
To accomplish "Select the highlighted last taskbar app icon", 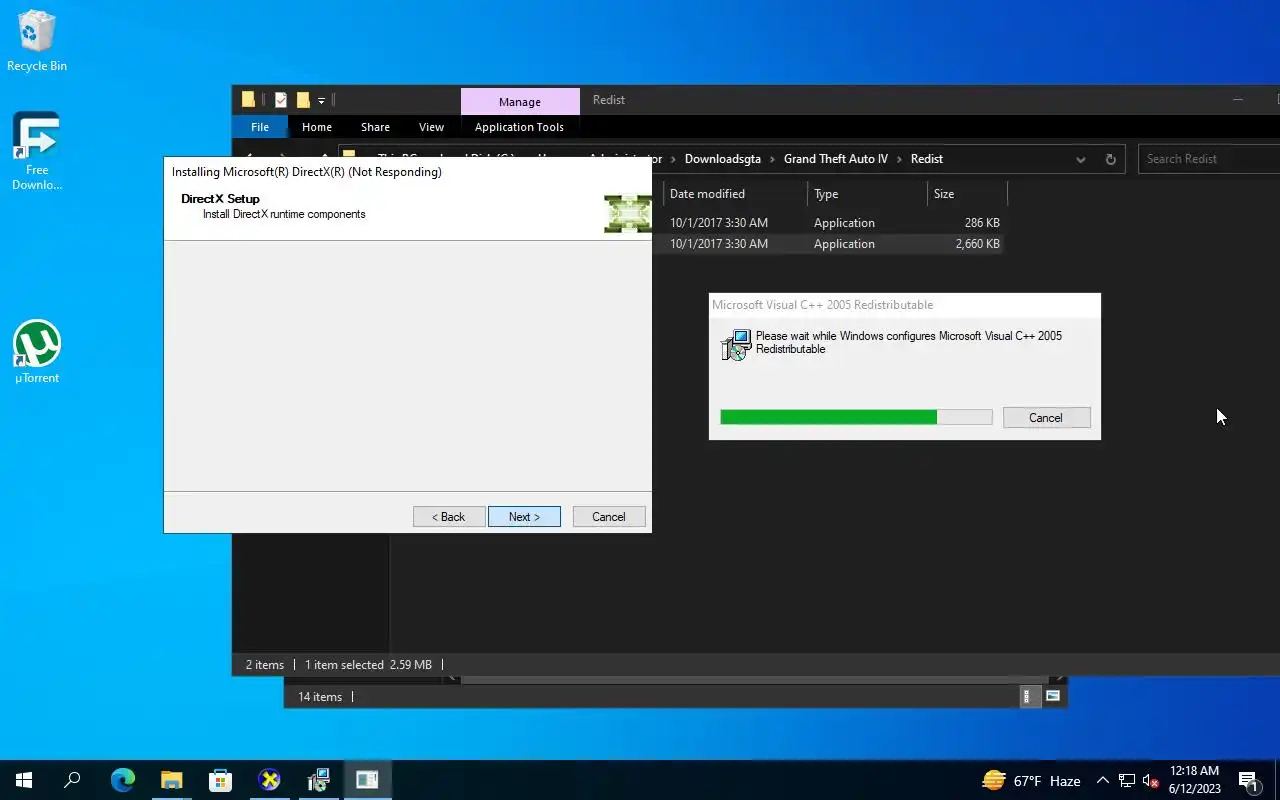I will pyautogui.click(x=367, y=780).
